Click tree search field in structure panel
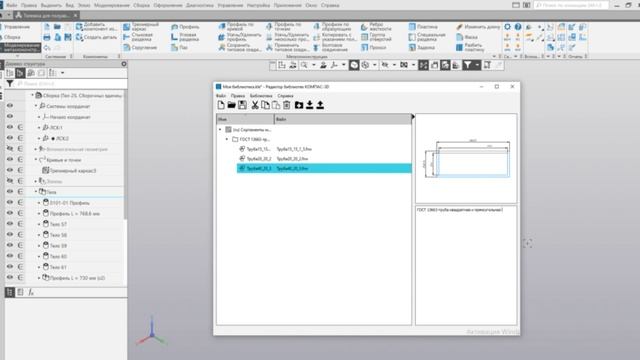The image size is (640, 360). pos(71,84)
